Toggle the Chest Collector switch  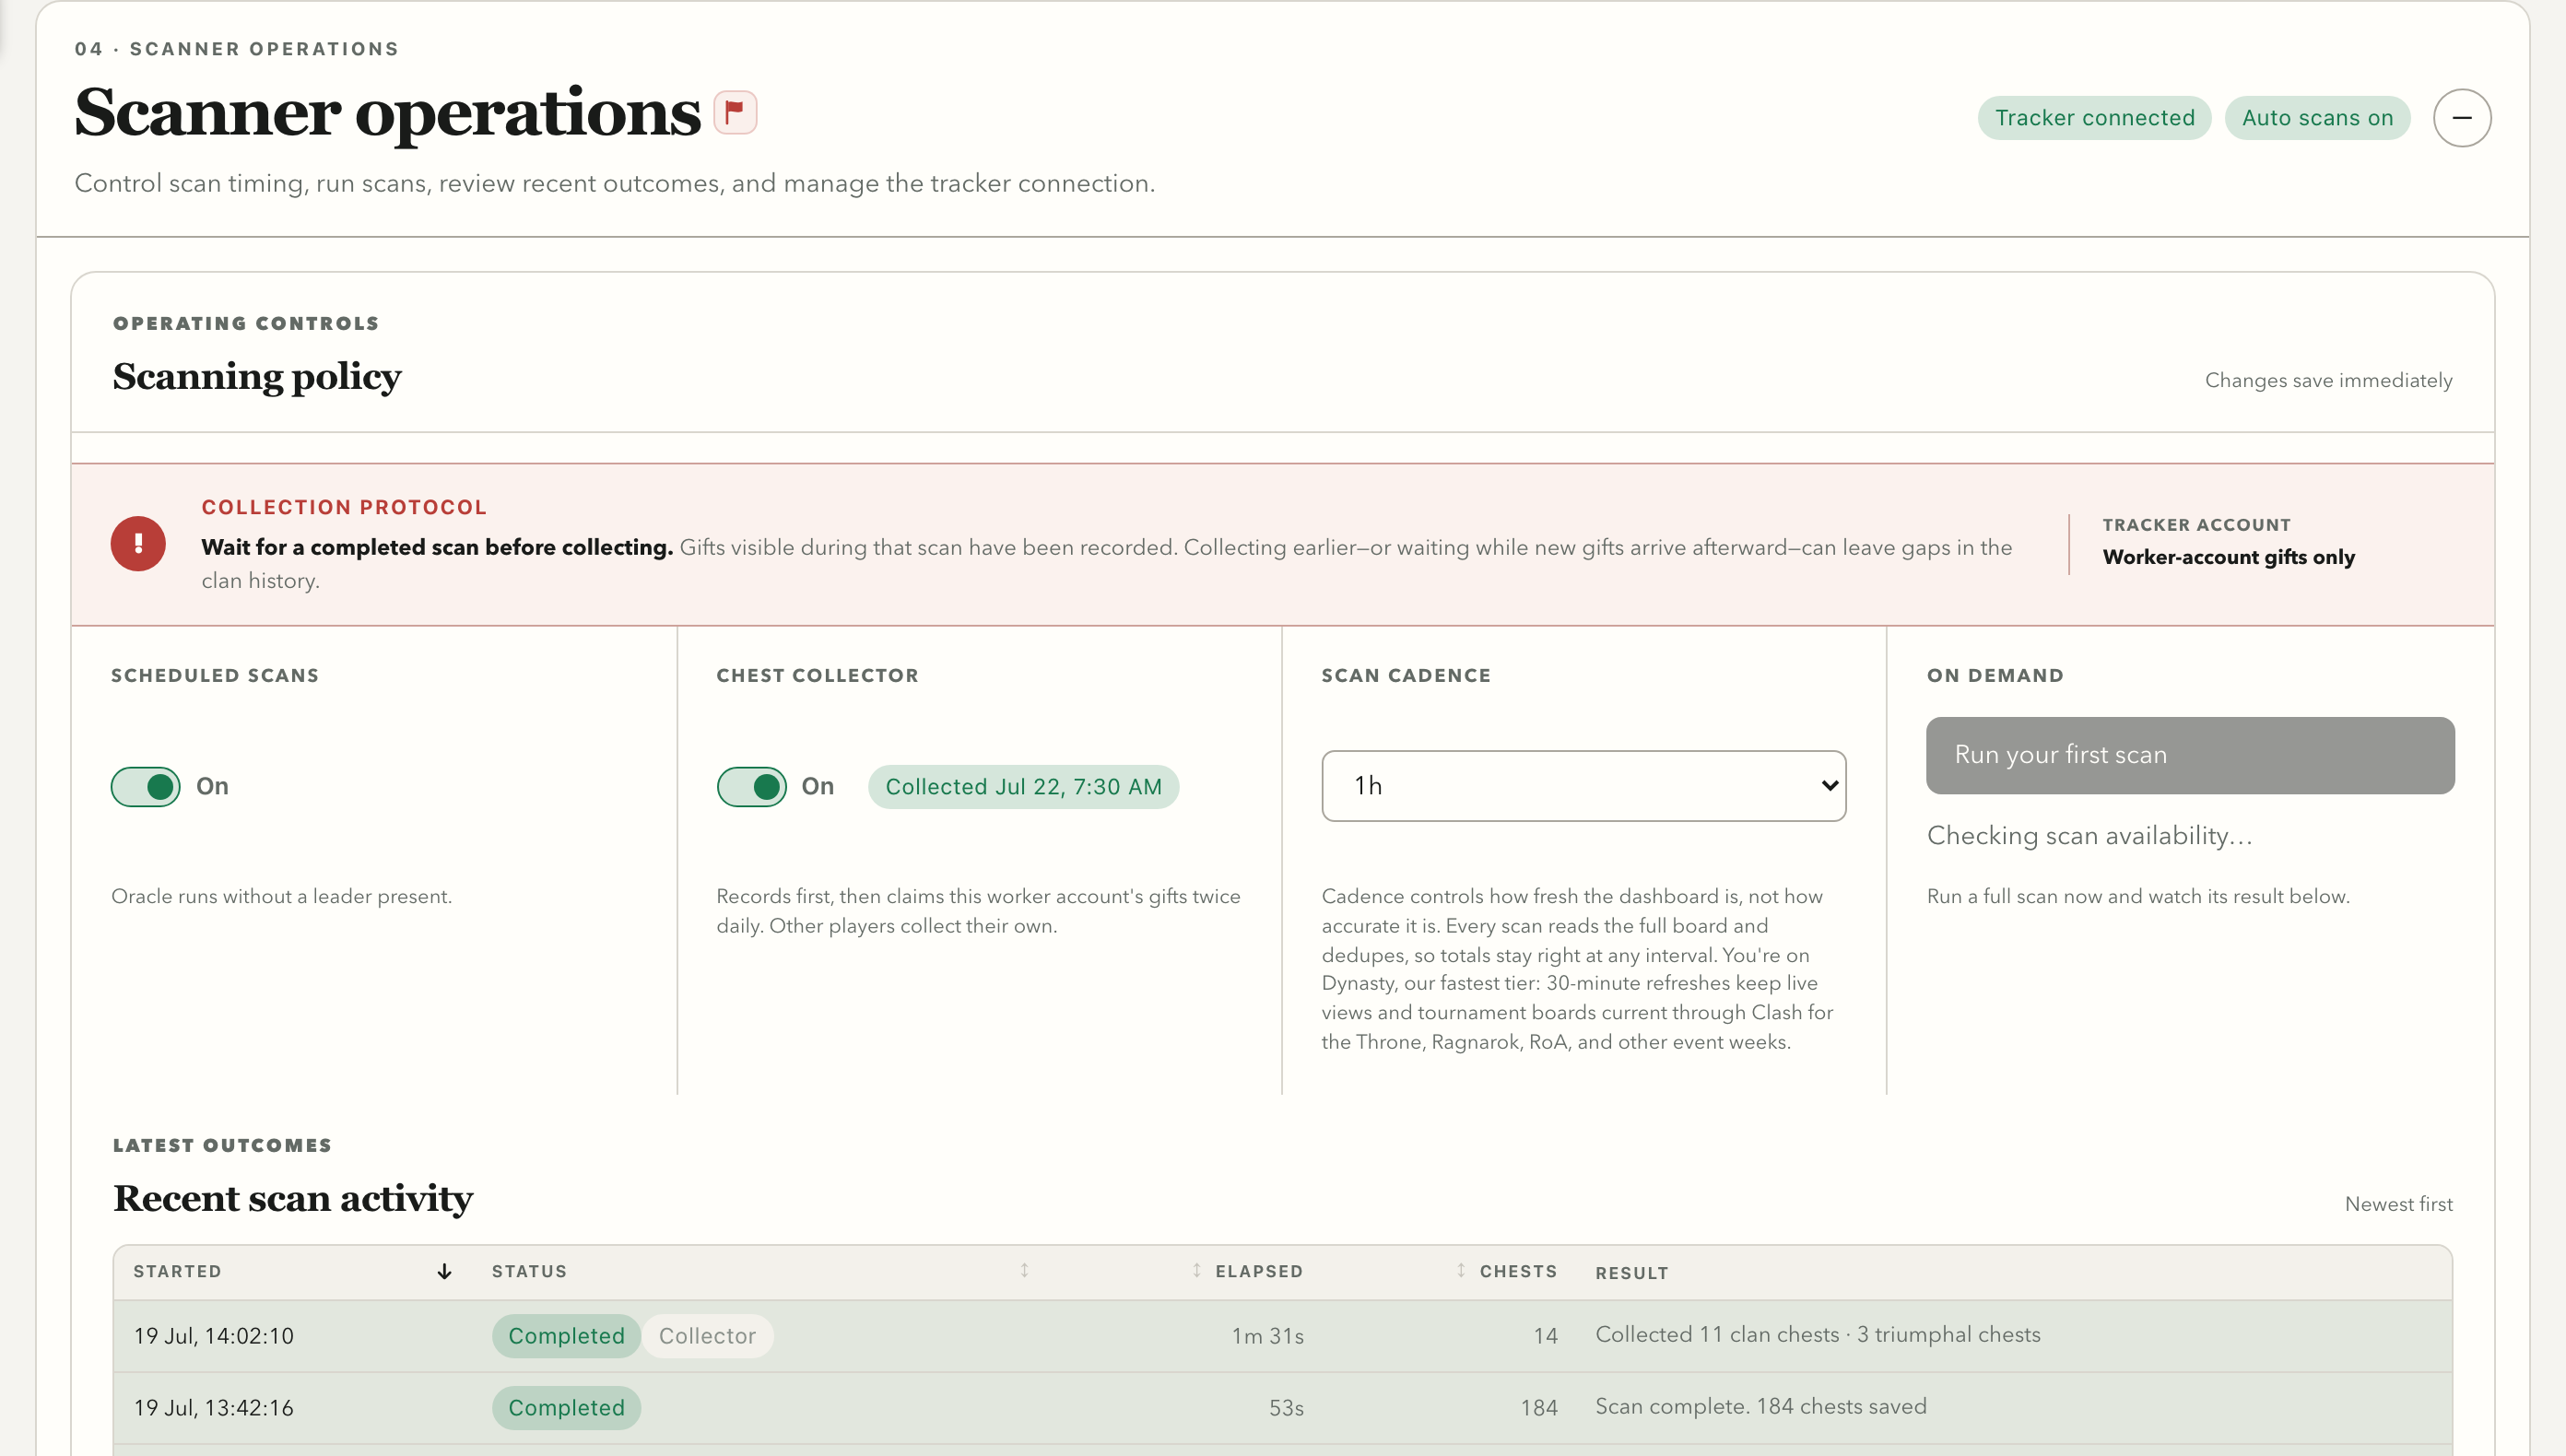tap(751, 787)
